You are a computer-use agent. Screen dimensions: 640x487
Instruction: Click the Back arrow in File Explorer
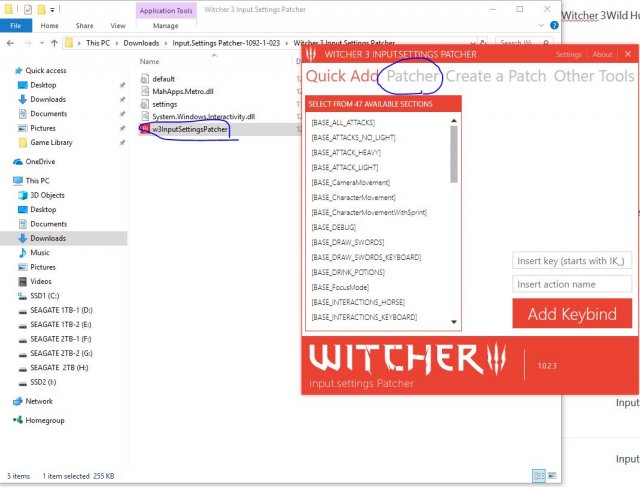(x=12, y=44)
